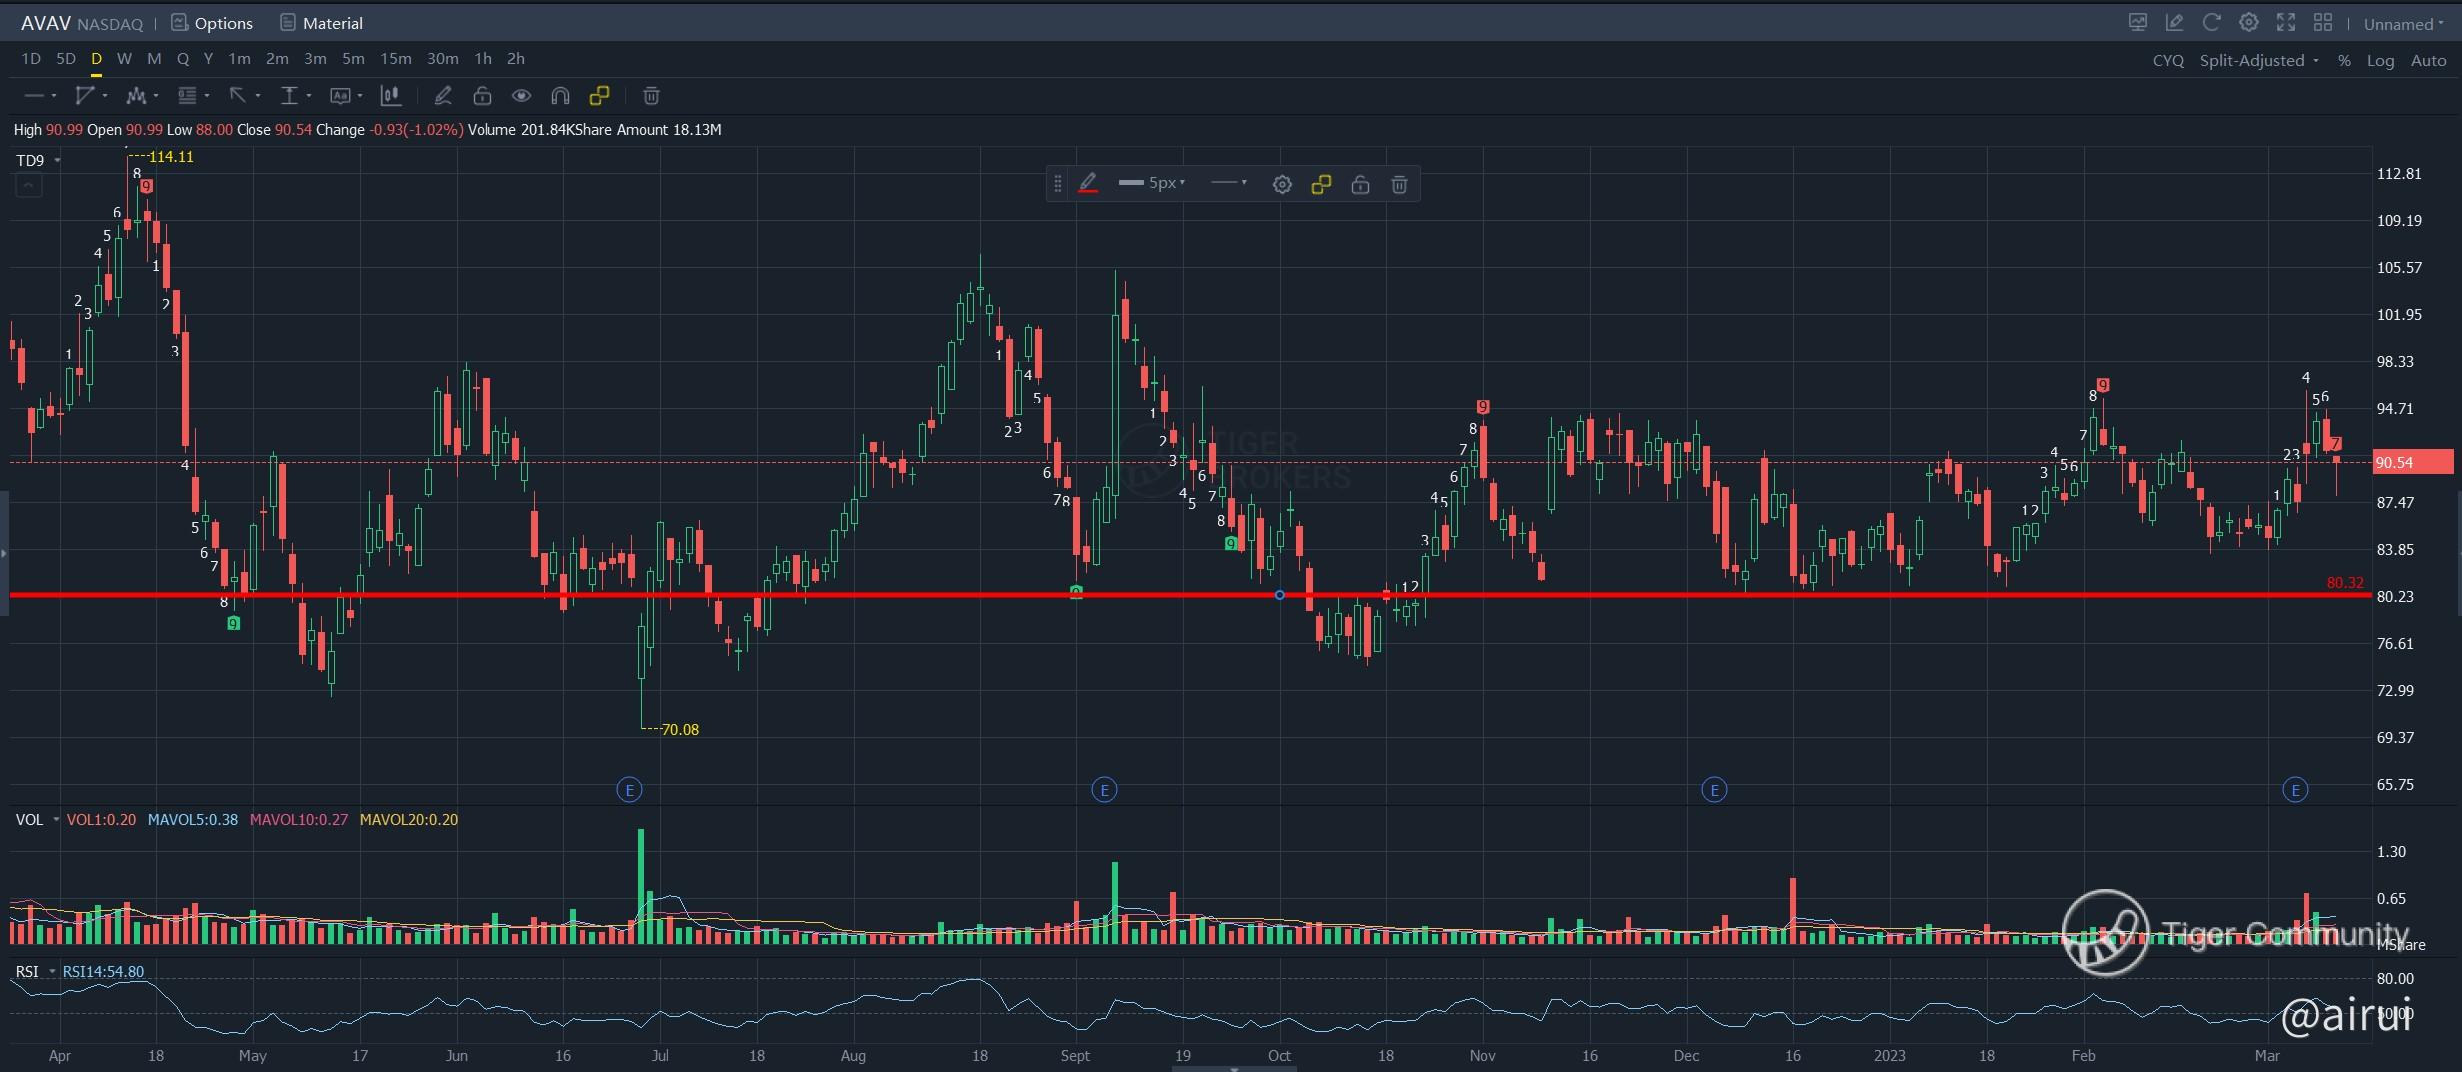Switch to the W weekly timeframe
2462x1072 pixels.
coord(124,59)
